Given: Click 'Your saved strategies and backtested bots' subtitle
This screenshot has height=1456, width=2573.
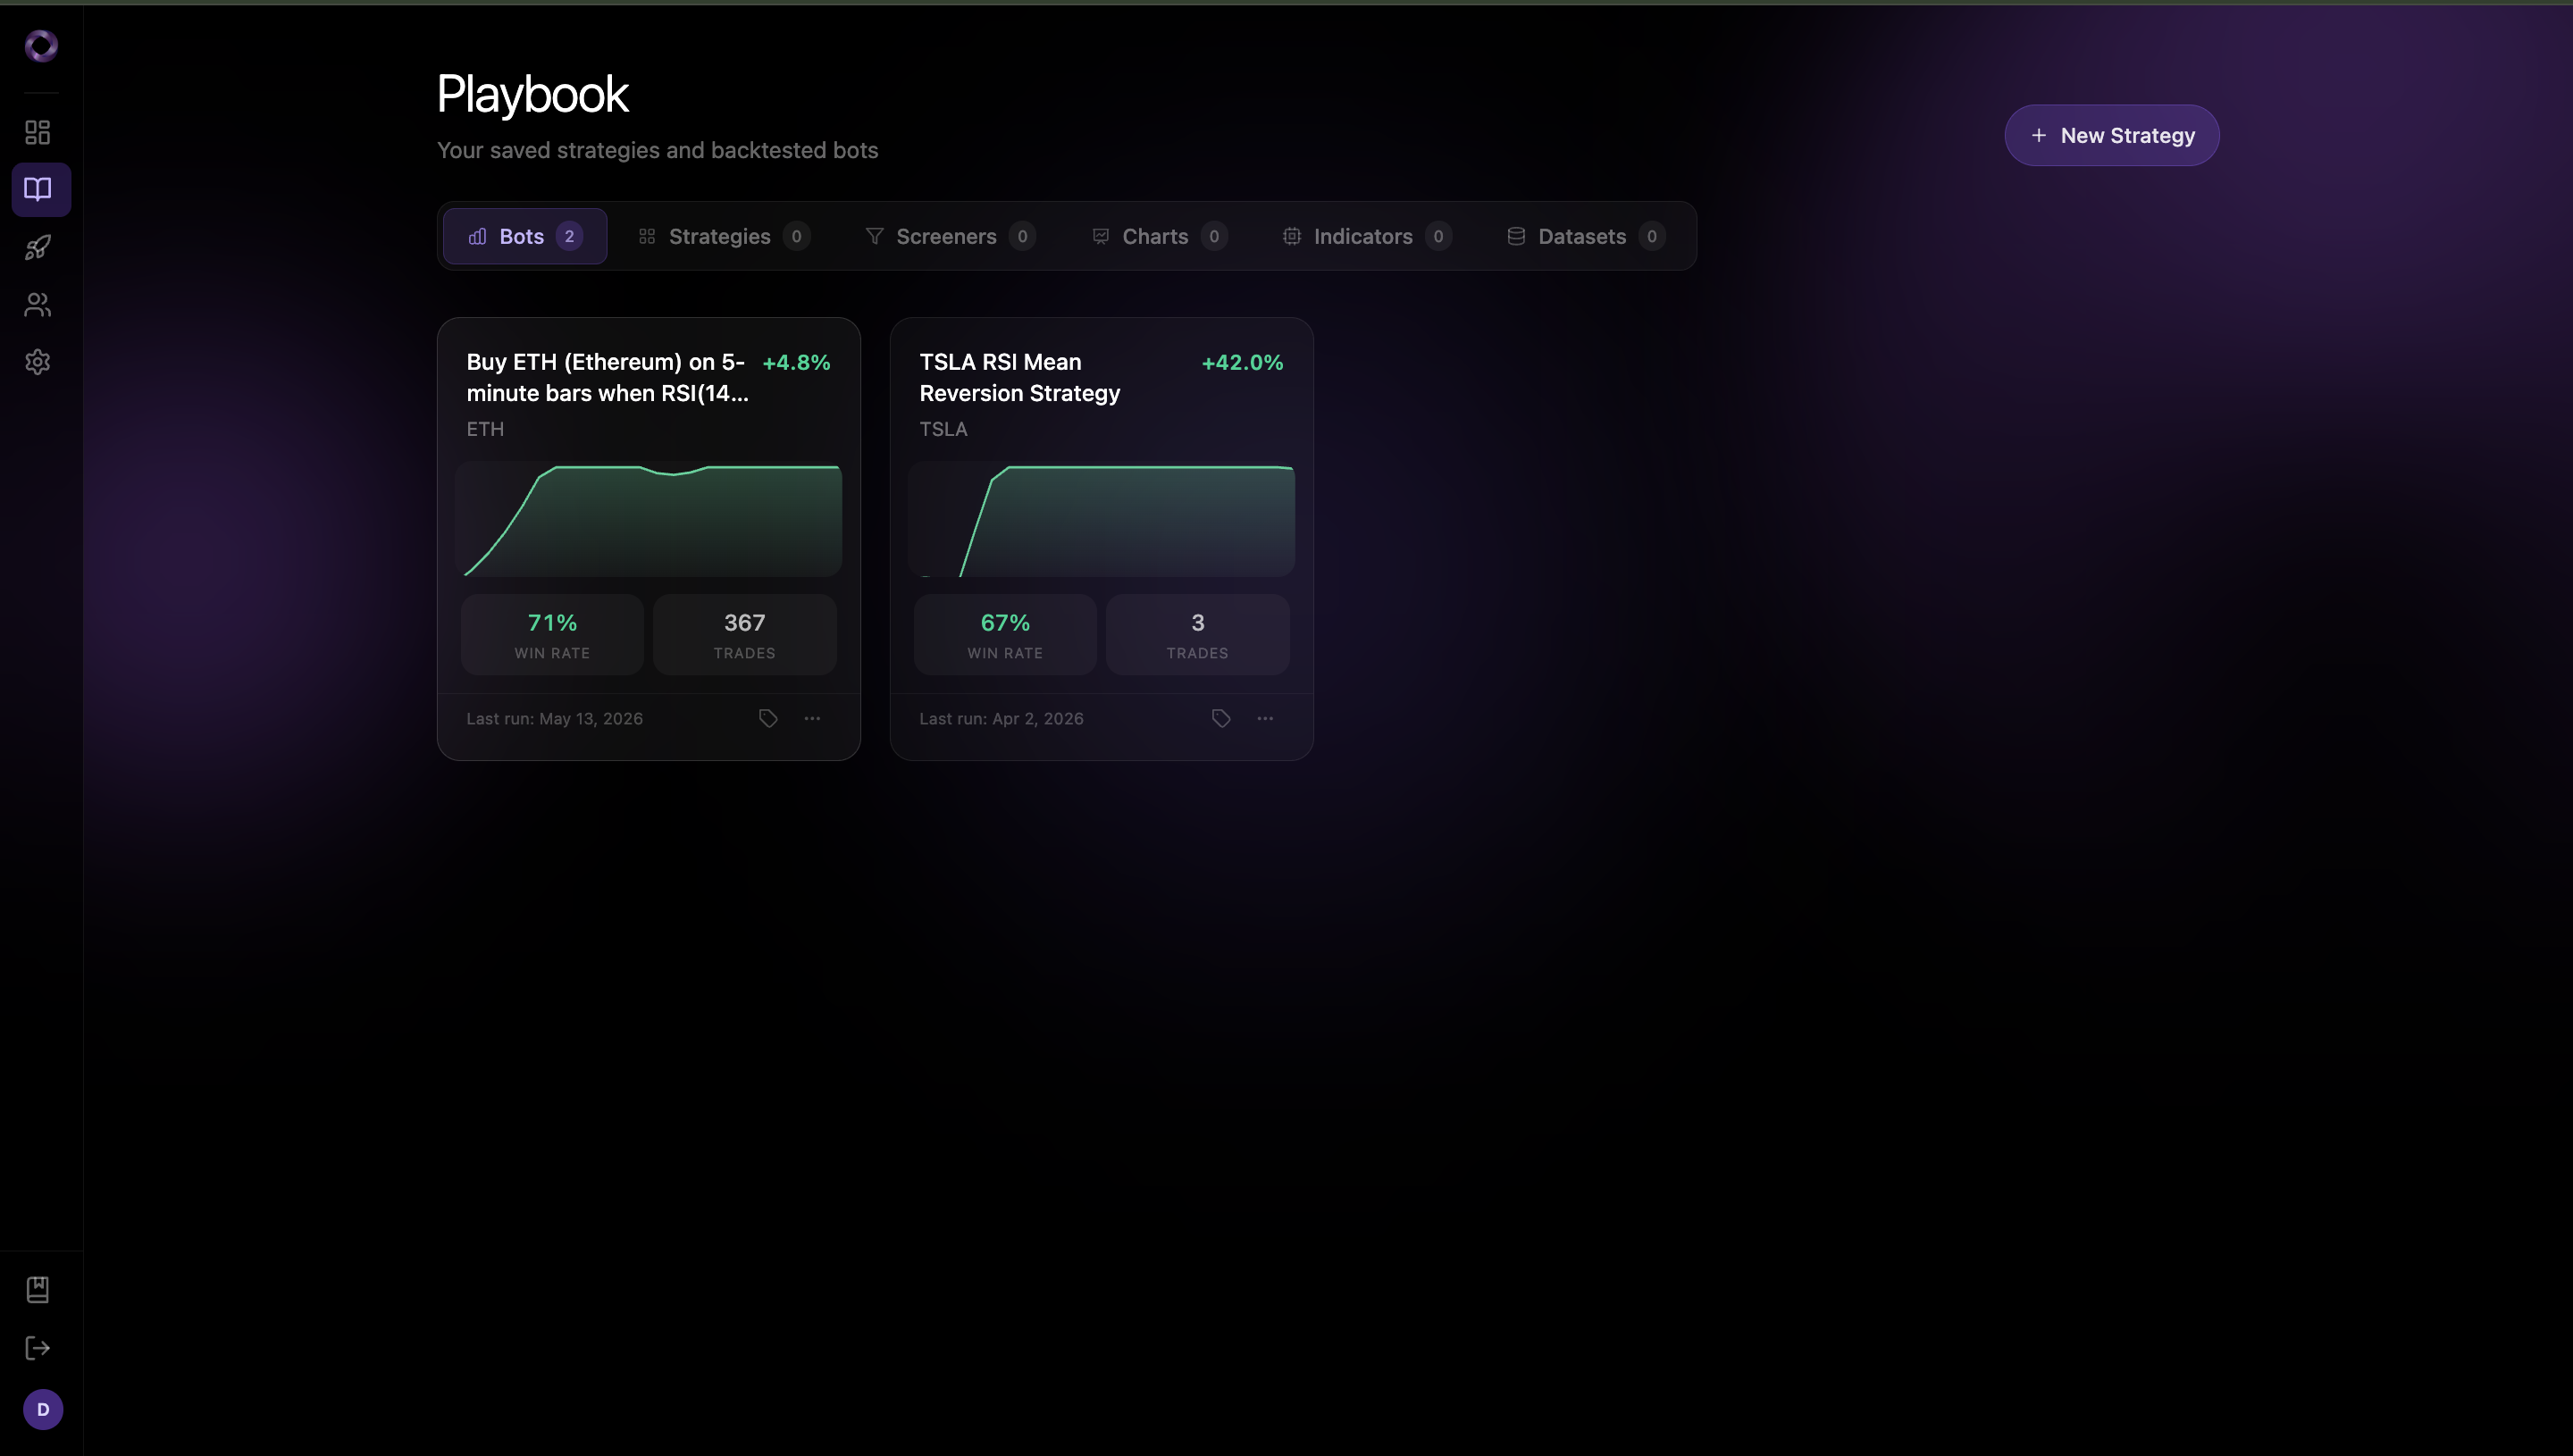Looking at the screenshot, I should (x=657, y=150).
